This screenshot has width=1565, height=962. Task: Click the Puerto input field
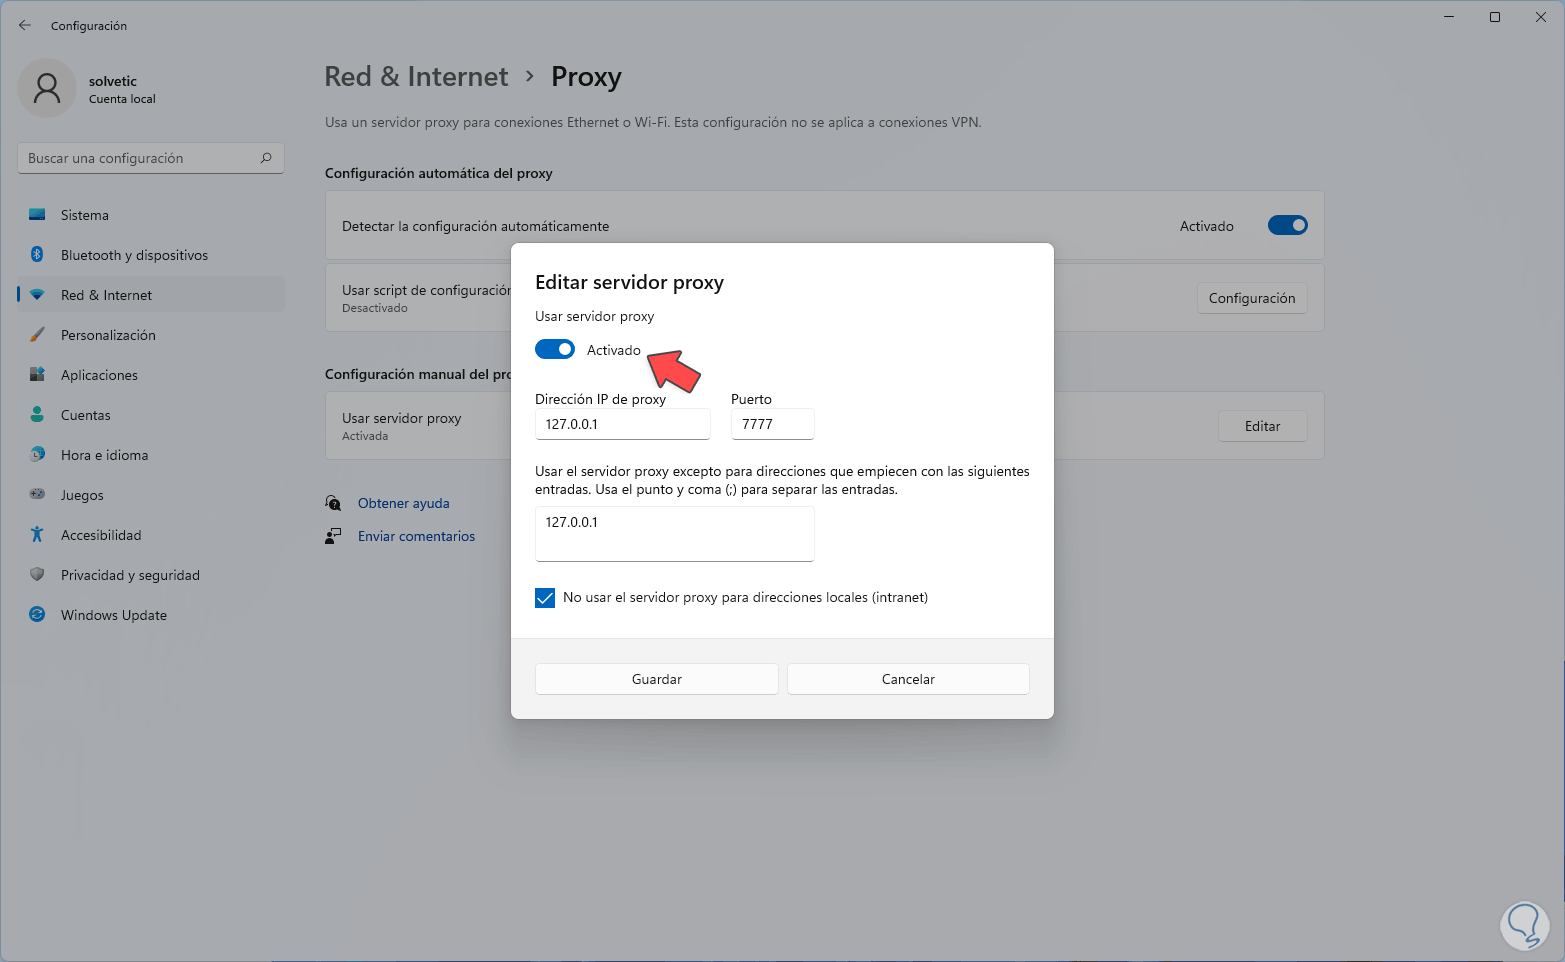pos(772,424)
